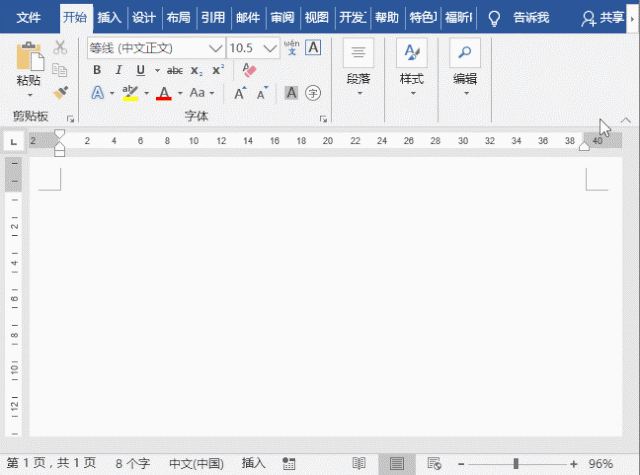
Task: Select the Format Painter brush
Action: 60,93
